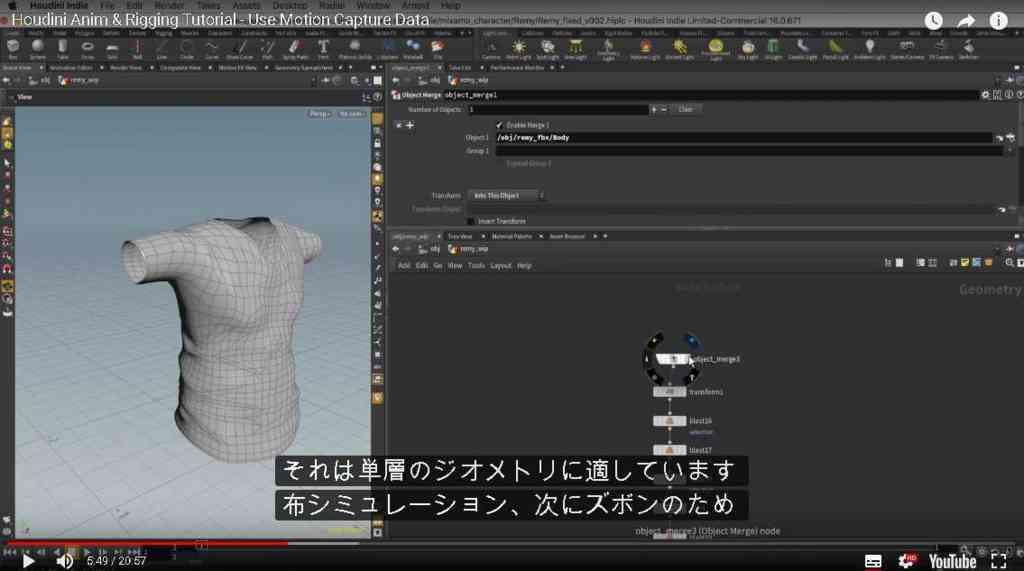Screen dimensions: 1024x571
Task: Mute the YouTube video volume
Action: [x=64, y=561]
